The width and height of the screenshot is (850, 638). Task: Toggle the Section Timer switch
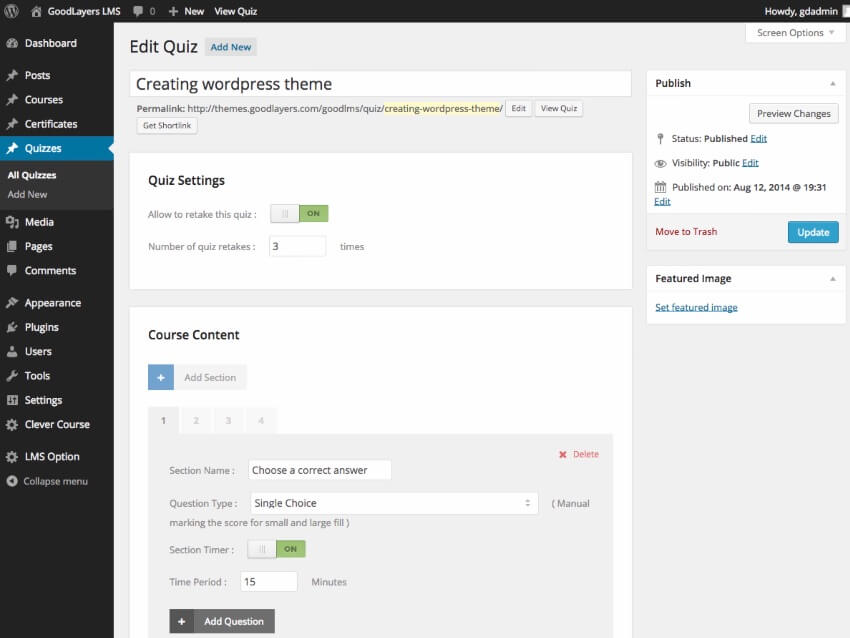tap(276, 549)
